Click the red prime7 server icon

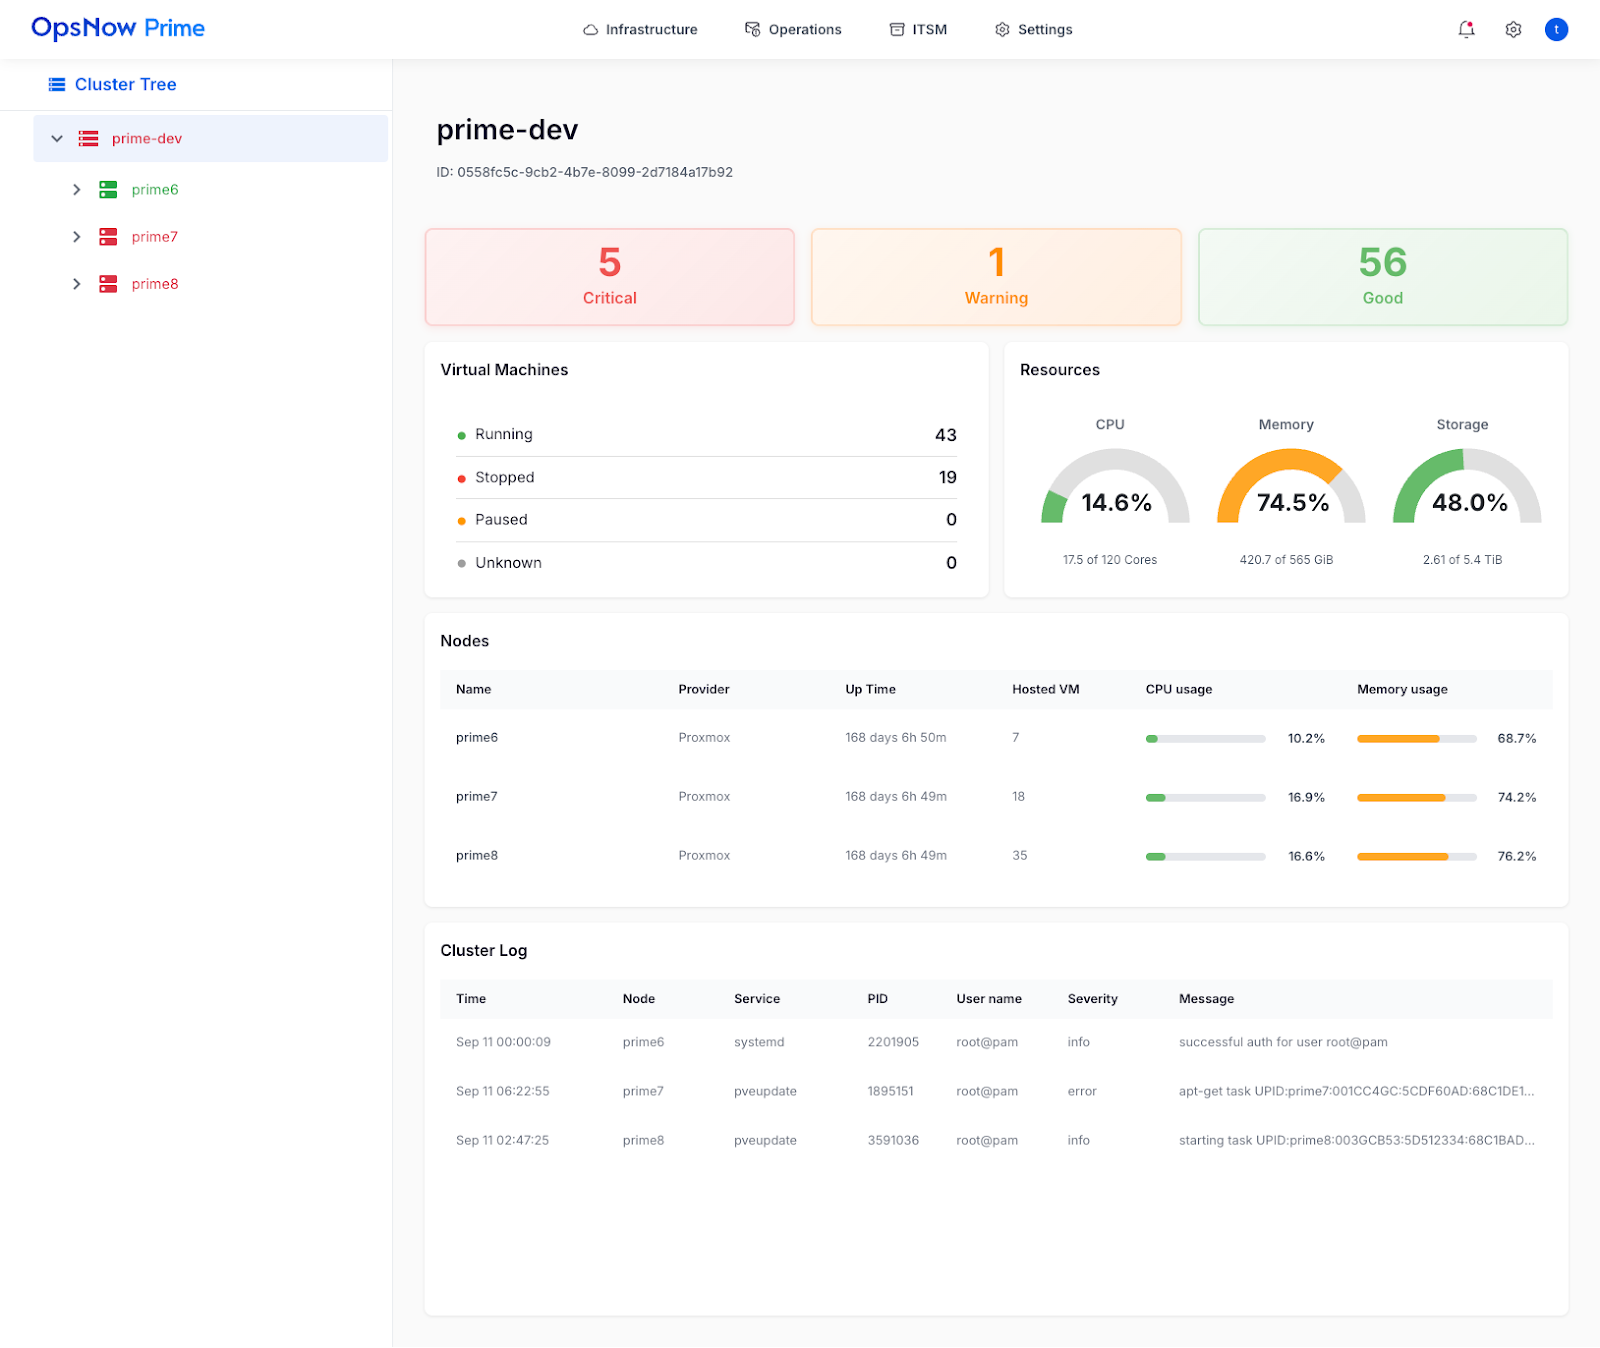tap(108, 237)
